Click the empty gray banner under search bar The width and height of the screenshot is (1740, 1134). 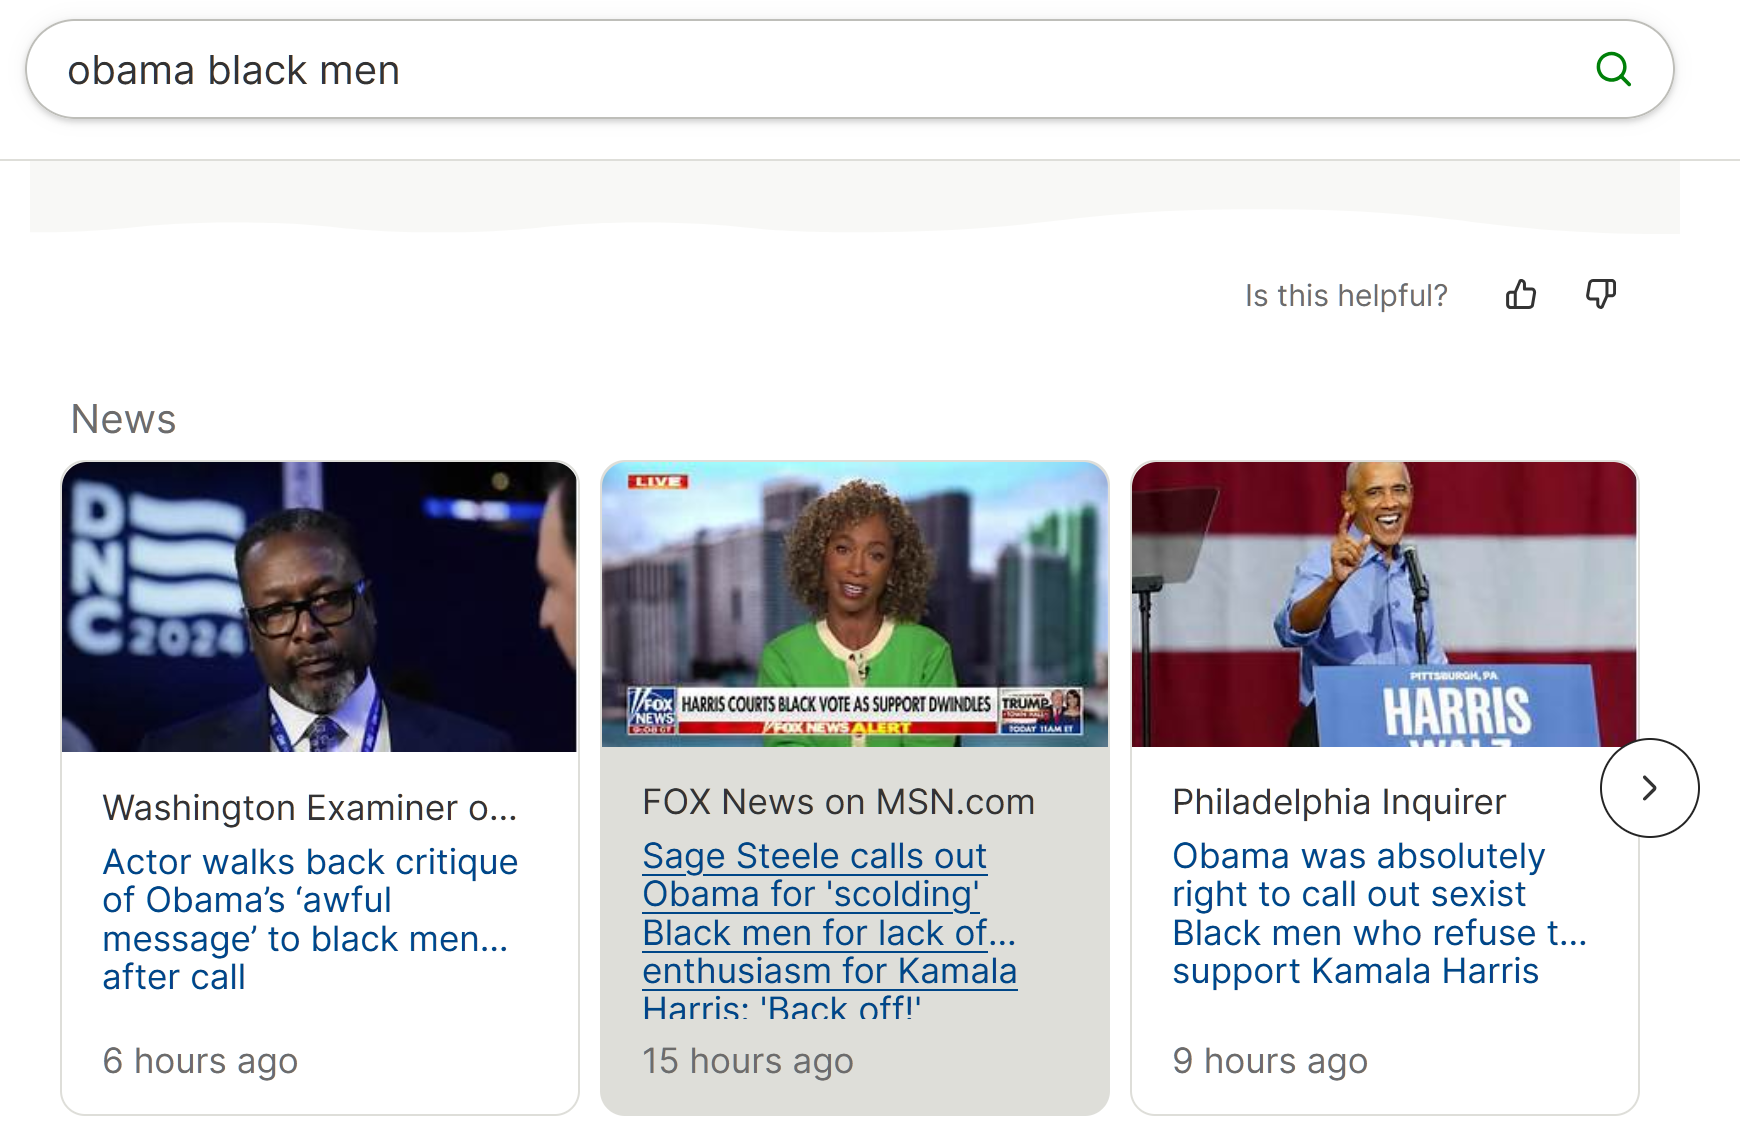(855, 198)
